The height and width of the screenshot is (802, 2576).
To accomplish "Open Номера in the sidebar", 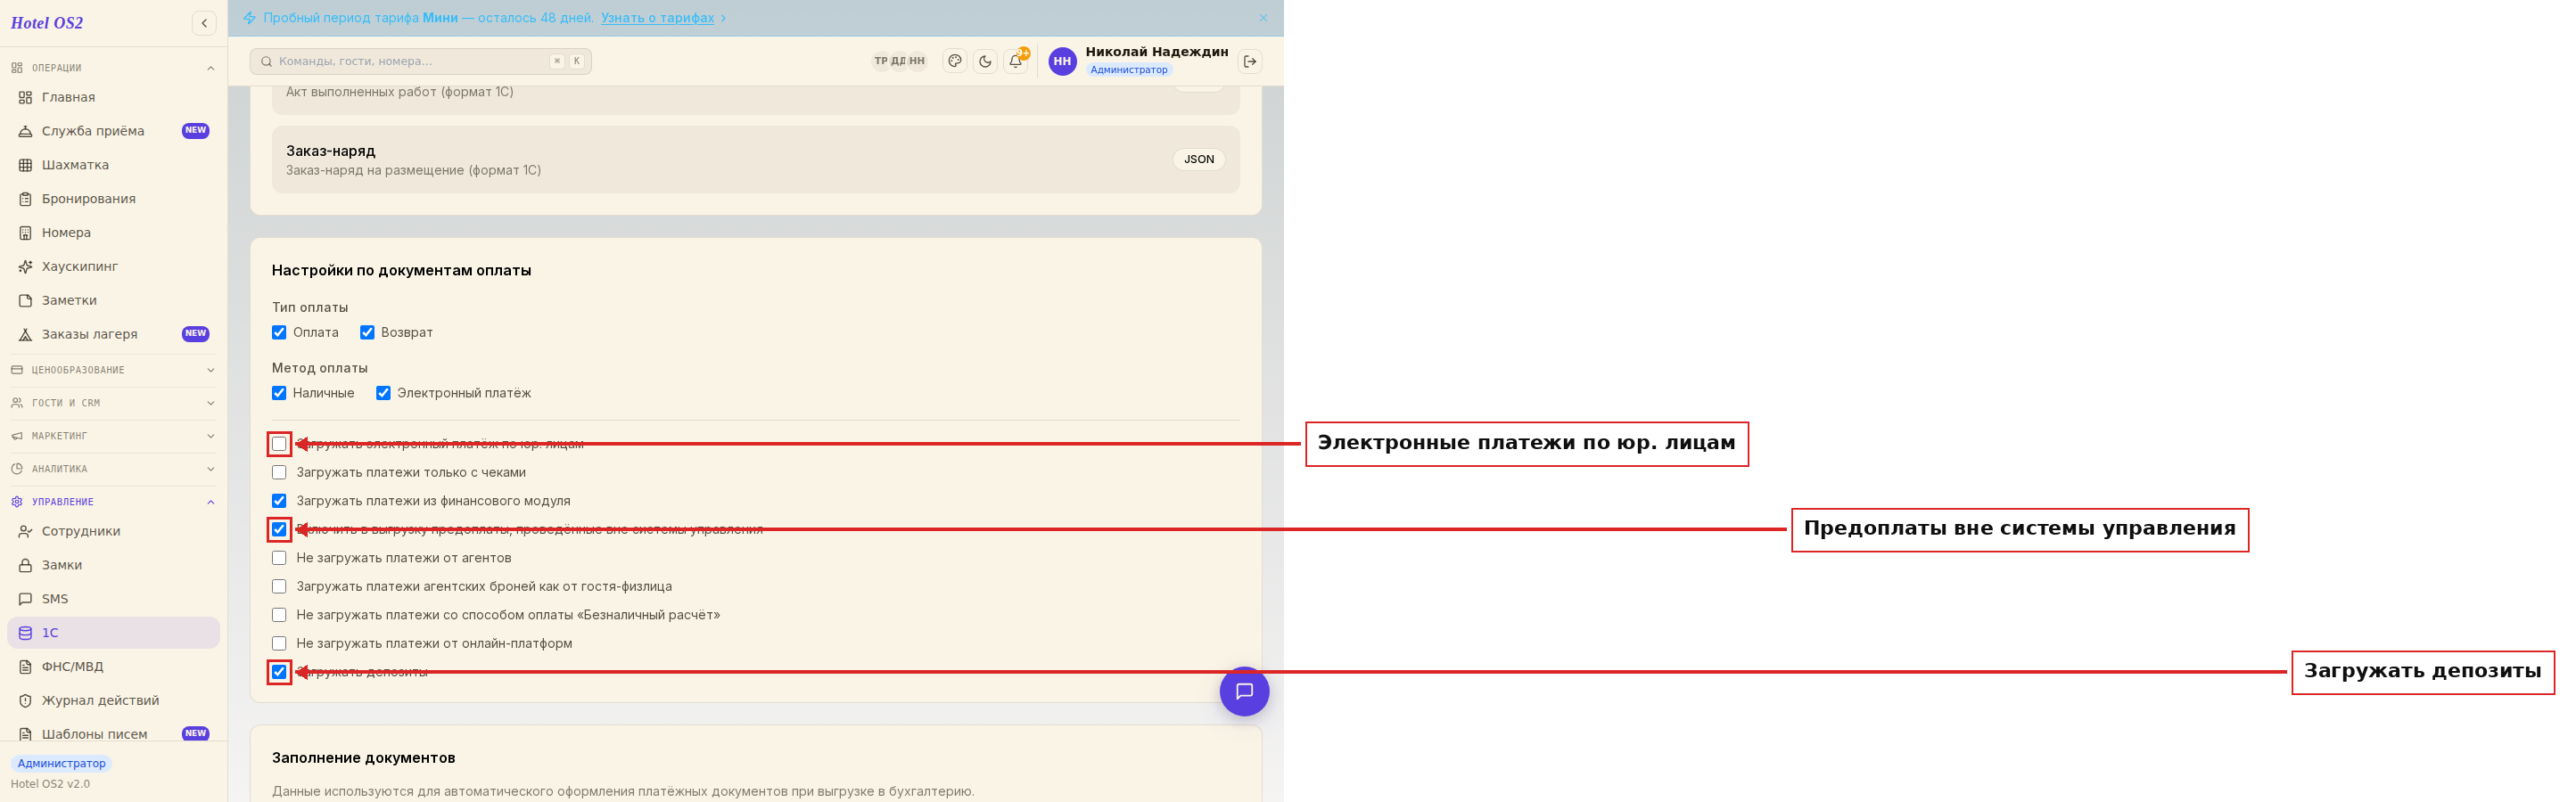I will tap(113, 233).
